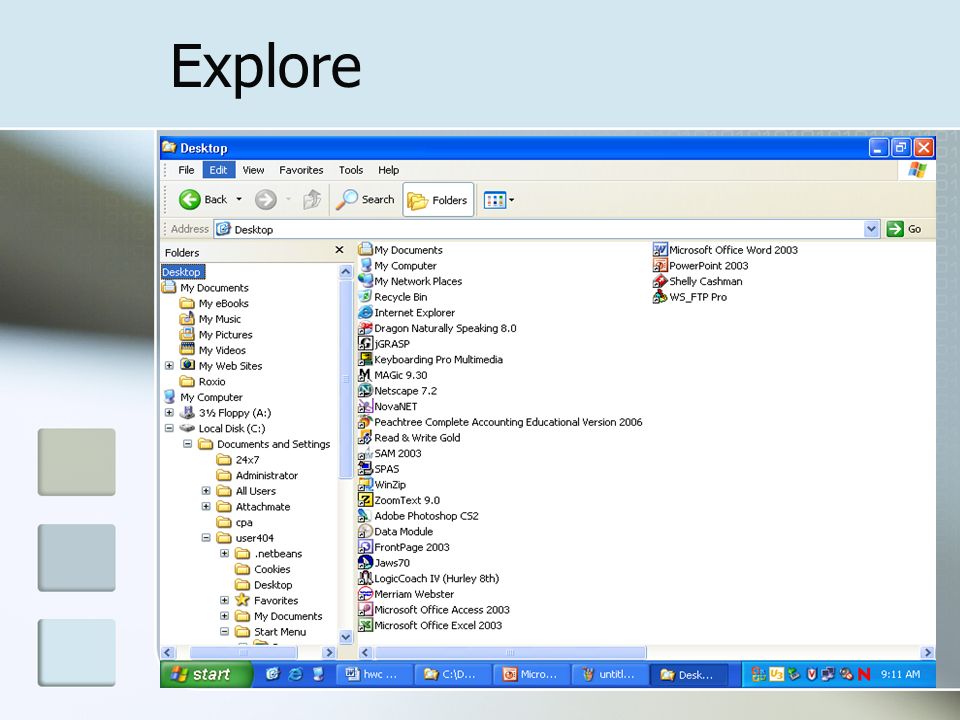960x720 pixels.
Task: Open the File menu
Action: click(x=186, y=170)
